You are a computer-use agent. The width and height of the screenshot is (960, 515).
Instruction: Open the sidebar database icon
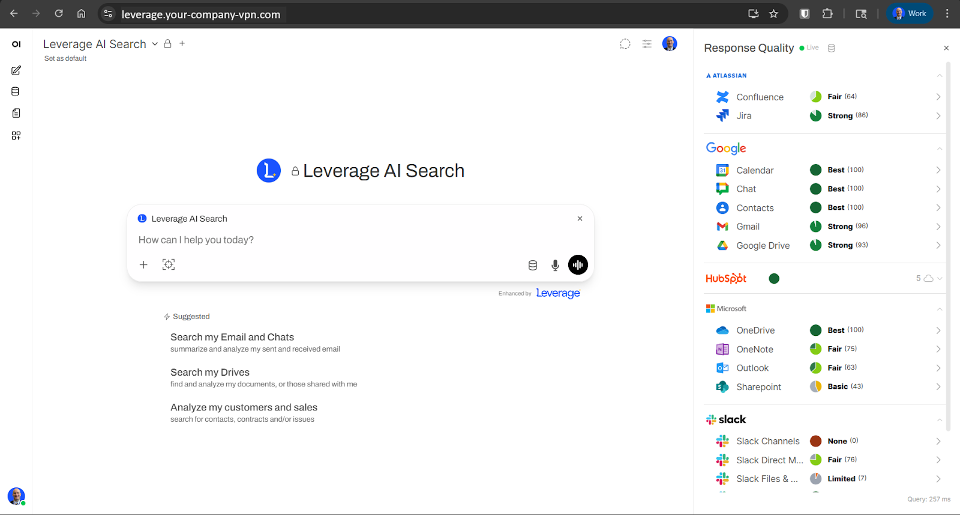point(16,92)
